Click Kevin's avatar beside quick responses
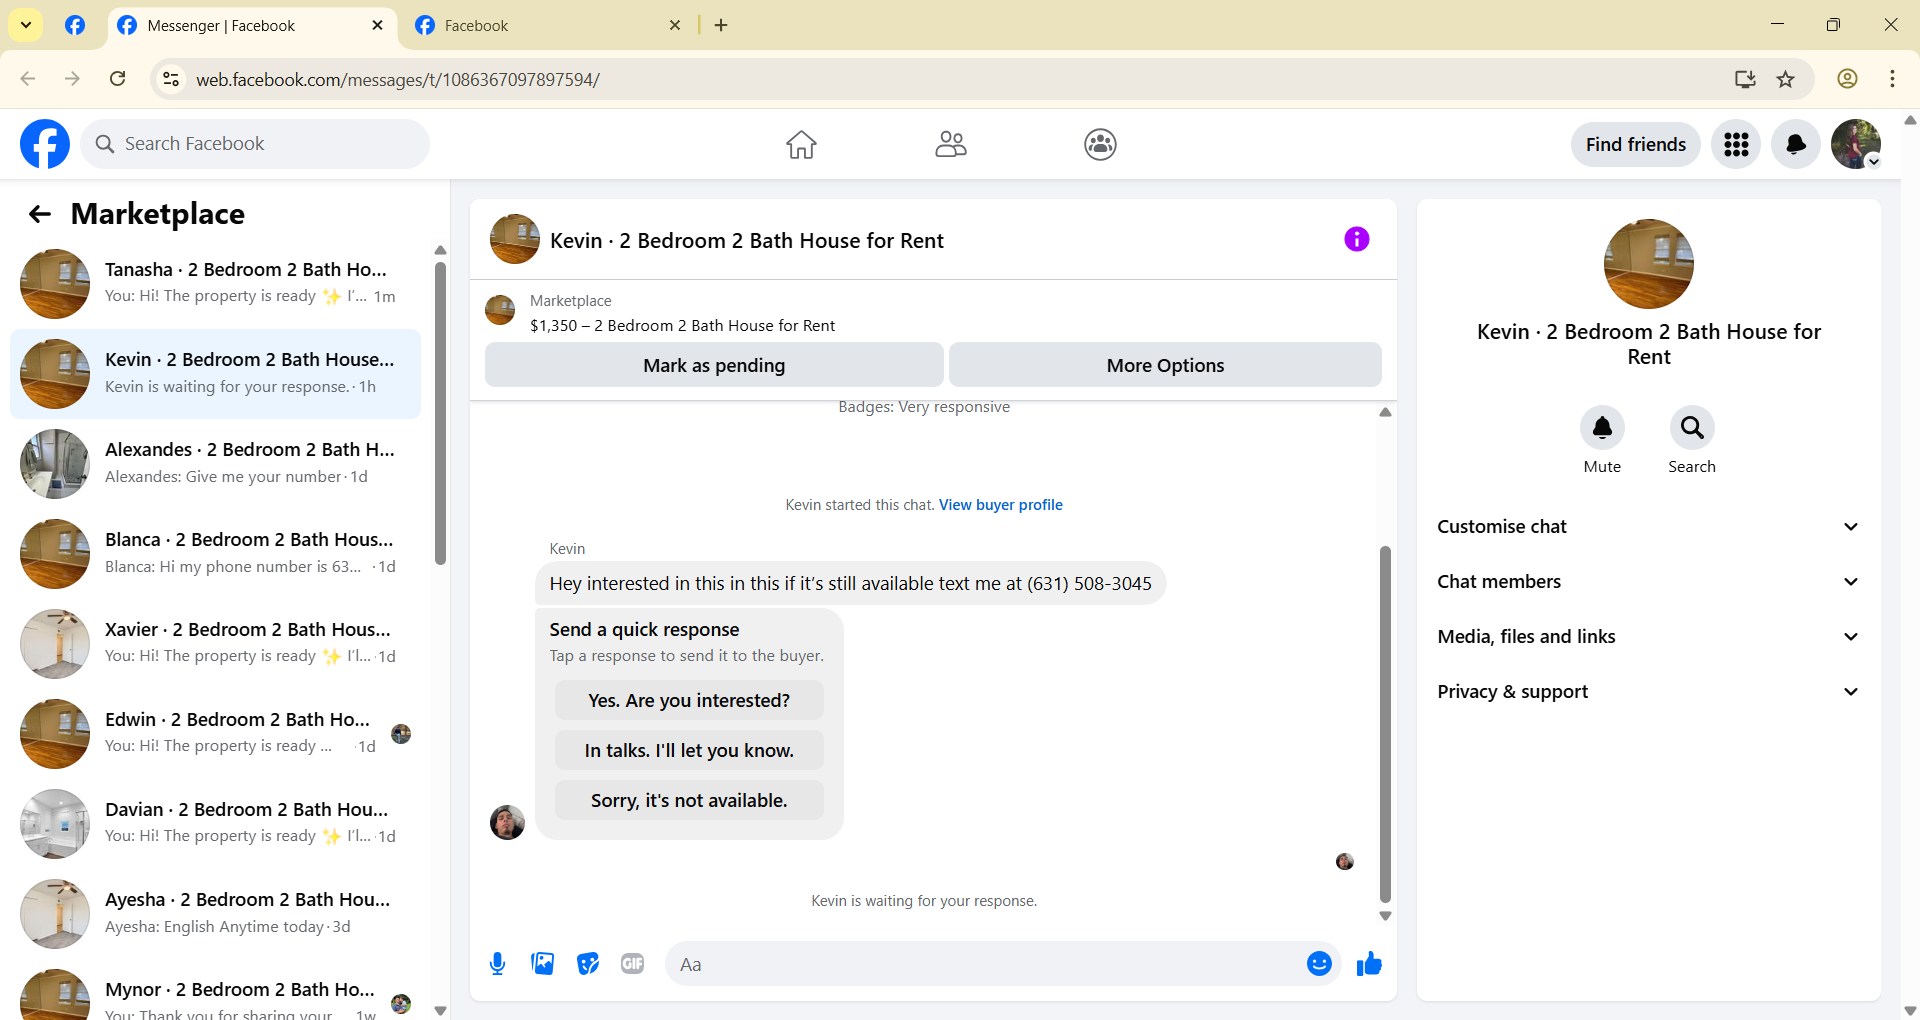The image size is (1920, 1020). (507, 822)
